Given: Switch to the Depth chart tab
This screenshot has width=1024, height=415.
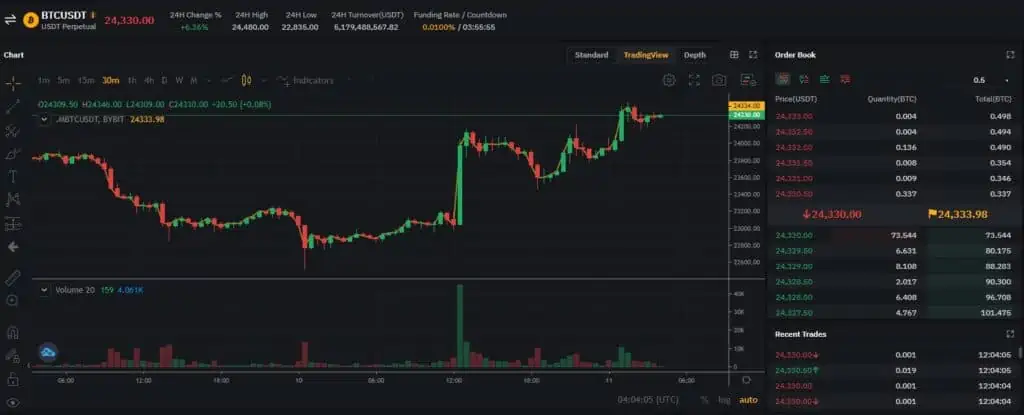Looking at the screenshot, I should coord(695,56).
